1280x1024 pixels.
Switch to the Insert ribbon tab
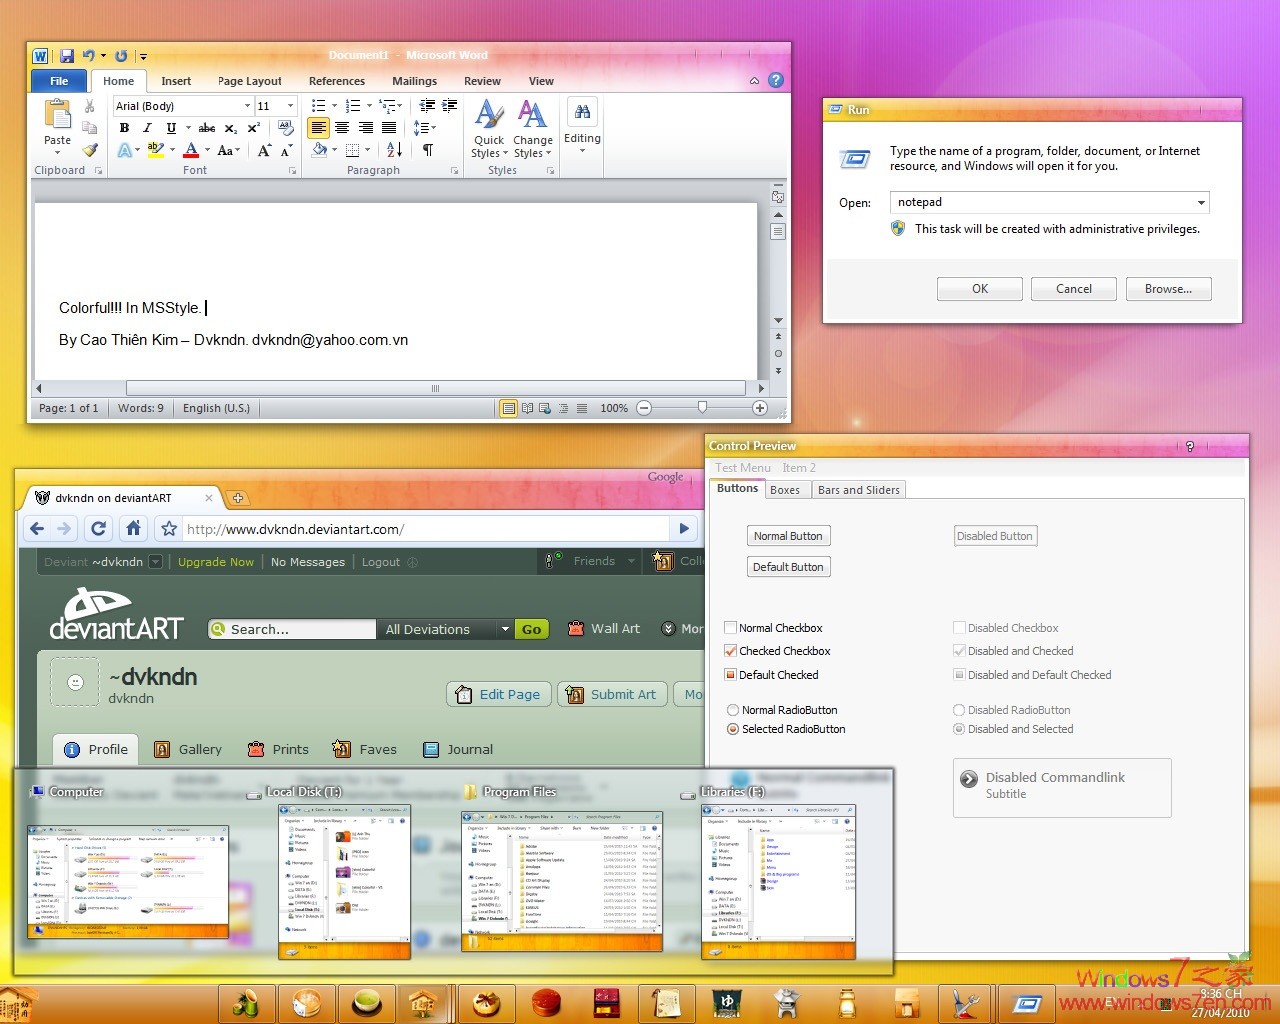pyautogui.click(x=176, y=81)
